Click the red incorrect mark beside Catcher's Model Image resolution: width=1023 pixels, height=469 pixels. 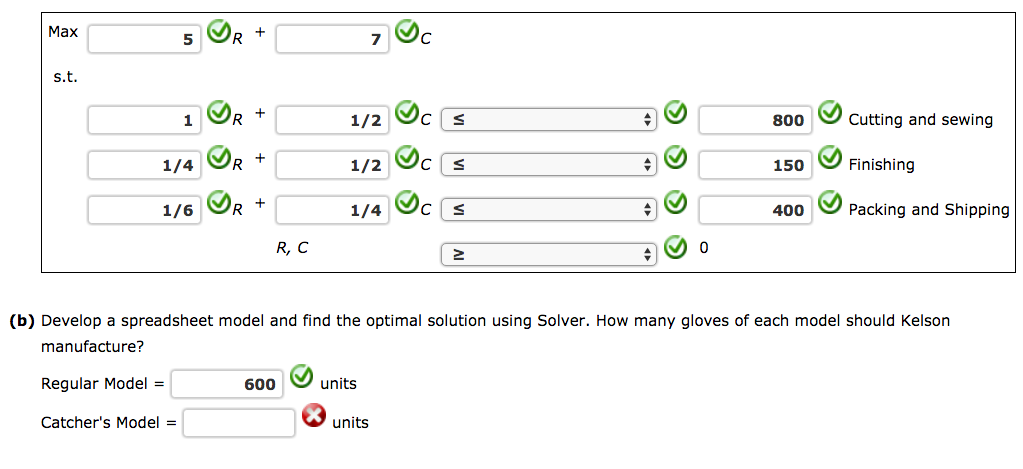click(314, 417)
